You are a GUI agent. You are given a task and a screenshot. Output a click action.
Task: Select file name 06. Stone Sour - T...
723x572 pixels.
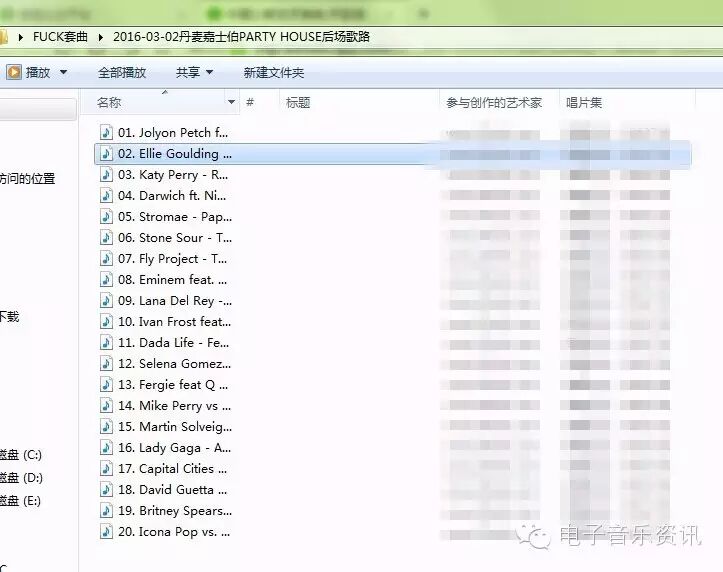[x=175, y=237]
